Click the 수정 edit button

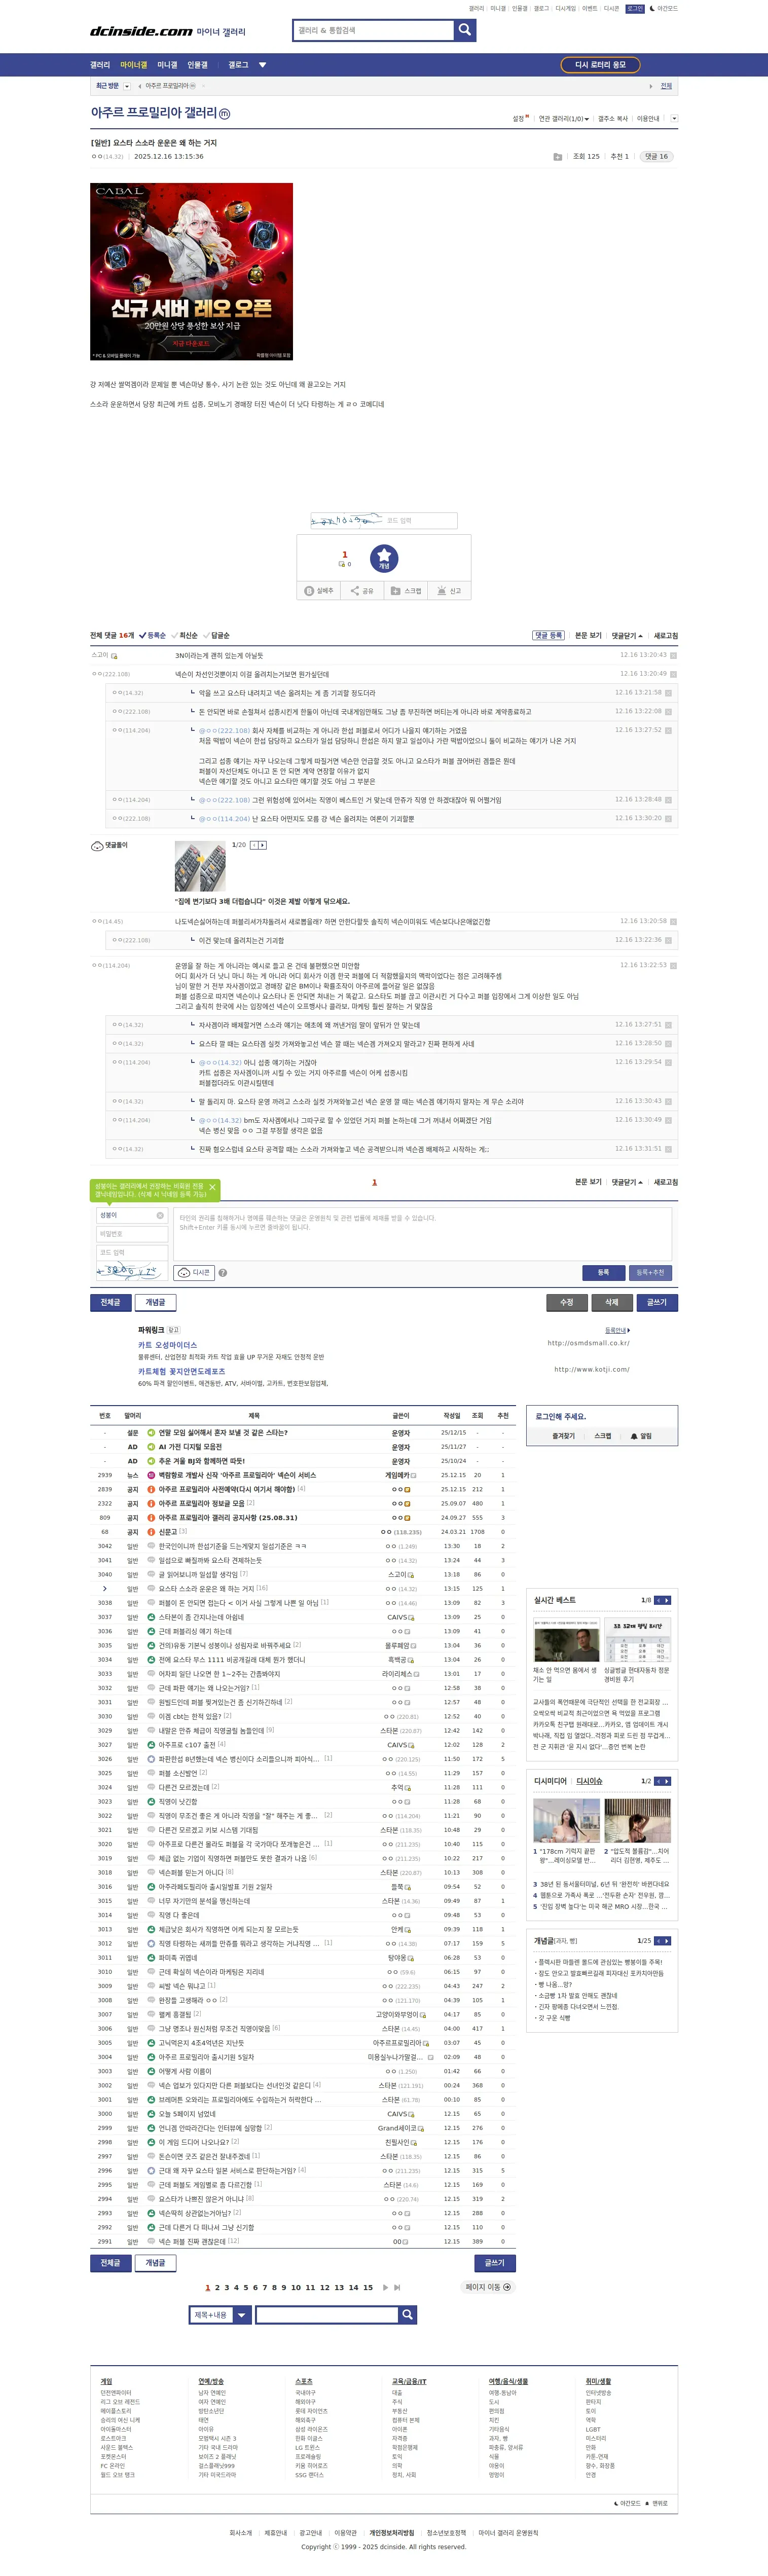point(566,1302)
